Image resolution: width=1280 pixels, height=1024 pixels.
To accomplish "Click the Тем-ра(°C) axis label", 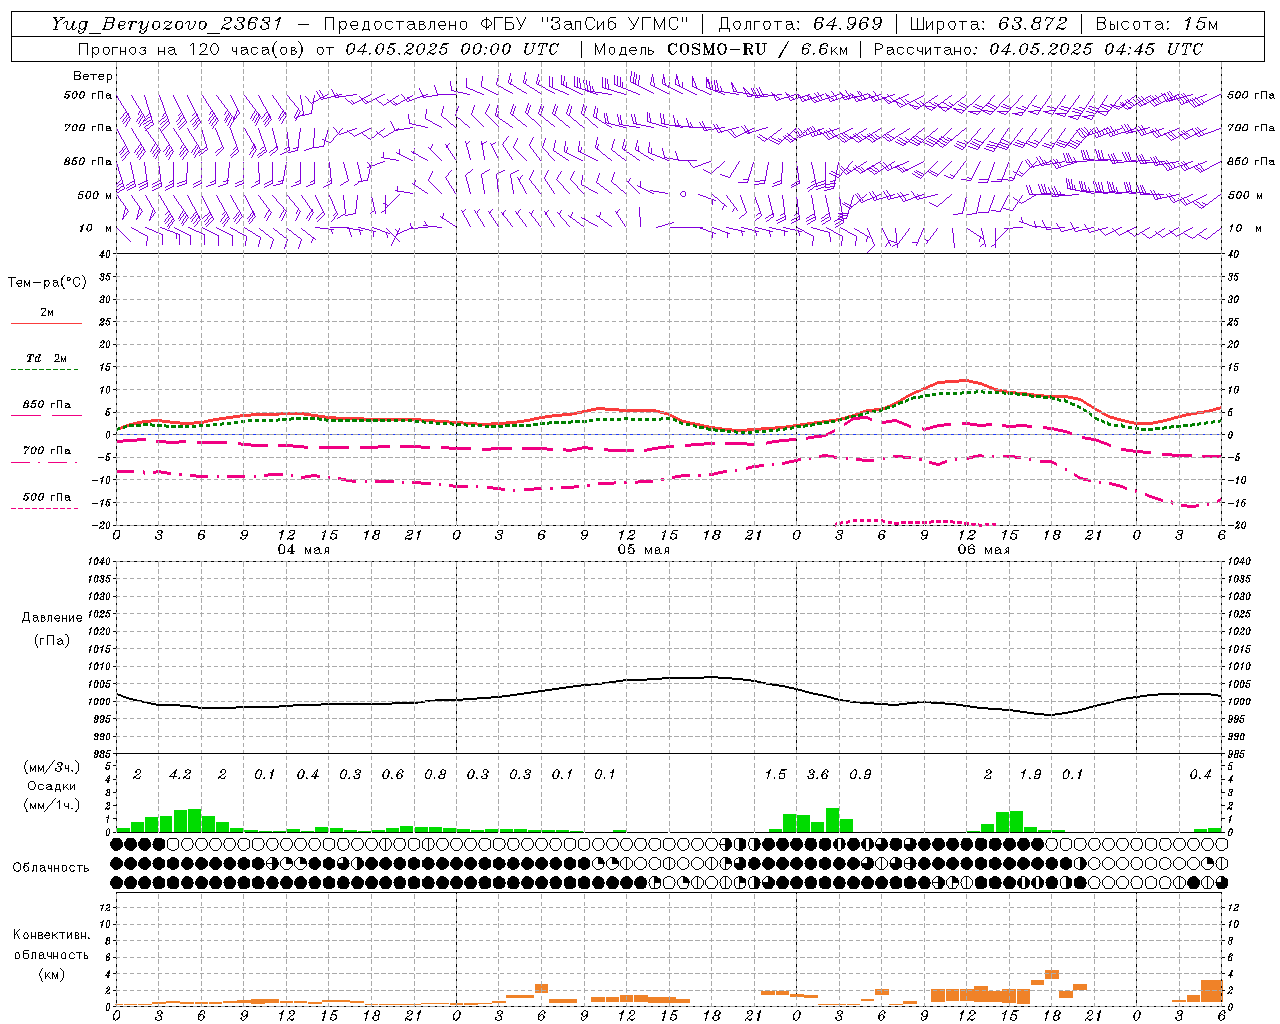I will click(x=47, y=283).
